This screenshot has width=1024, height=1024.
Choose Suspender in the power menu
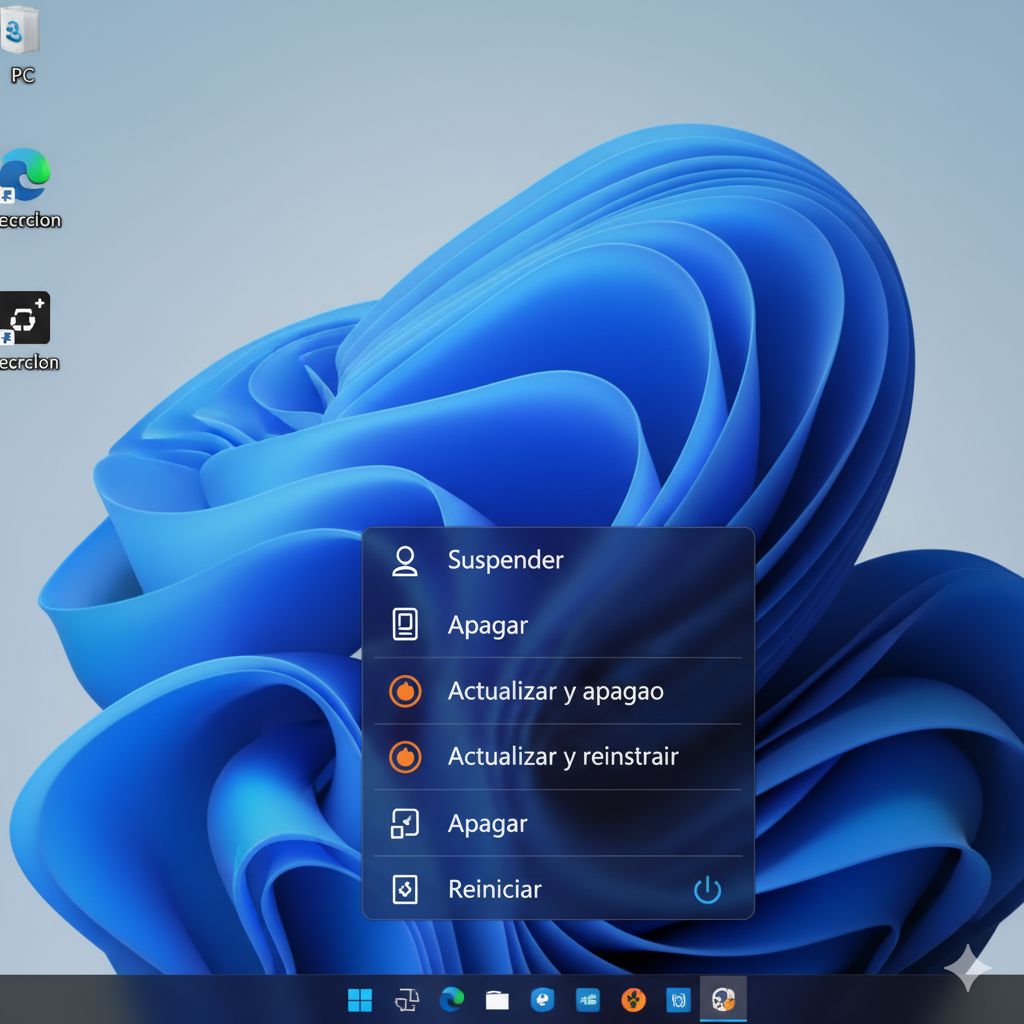(x=558, y=560)
